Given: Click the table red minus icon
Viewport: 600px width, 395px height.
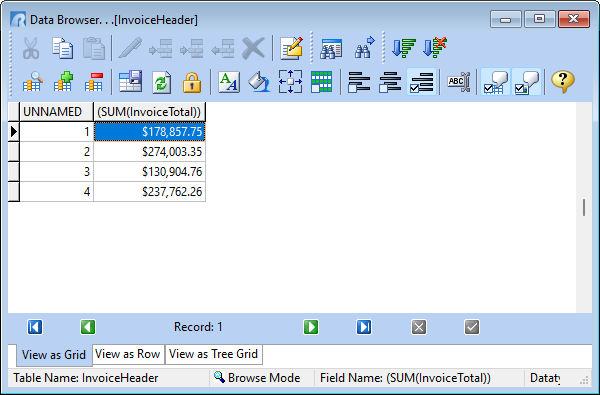Looking at the screenshot, I should (x=94, y=82).
